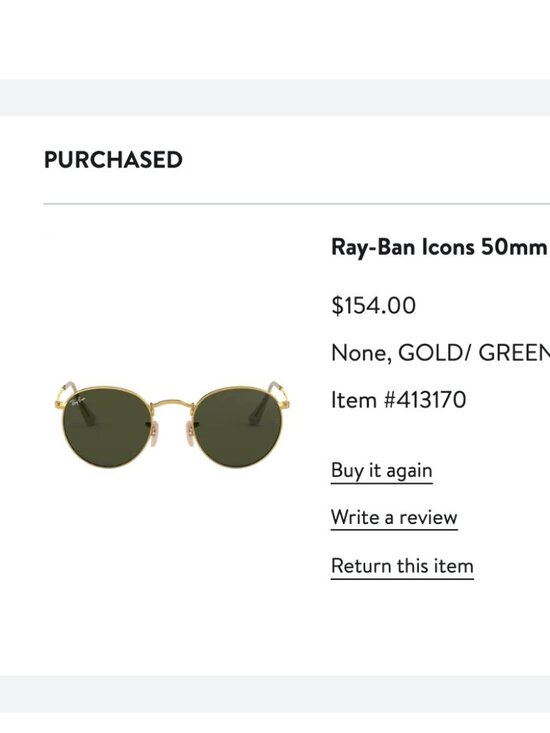Viewport: 550px width, 733px height.
Task: Open the Ray-Ban sunglasses product thumbnail
Action: pos(173,424)
